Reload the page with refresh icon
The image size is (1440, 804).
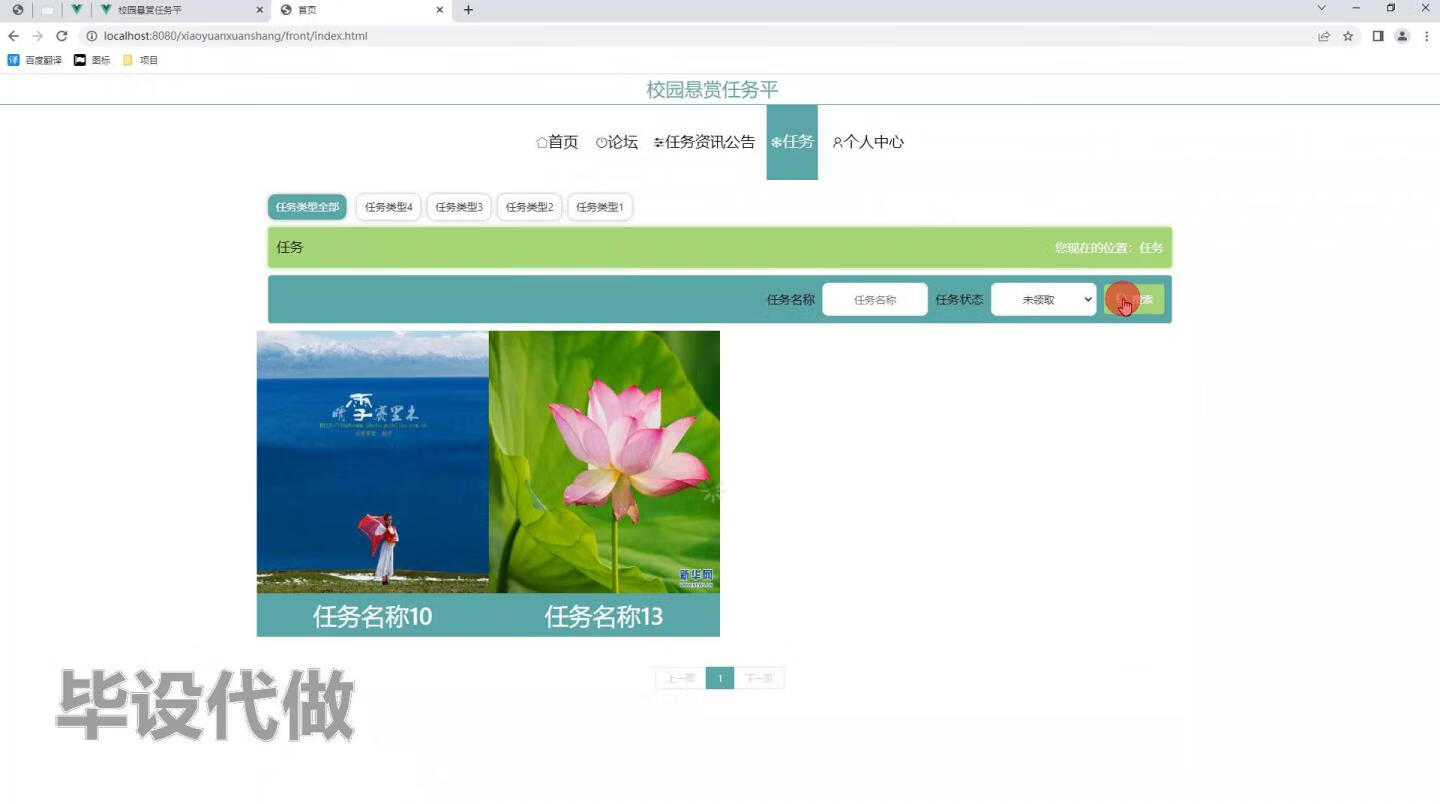tap(61, 36)
